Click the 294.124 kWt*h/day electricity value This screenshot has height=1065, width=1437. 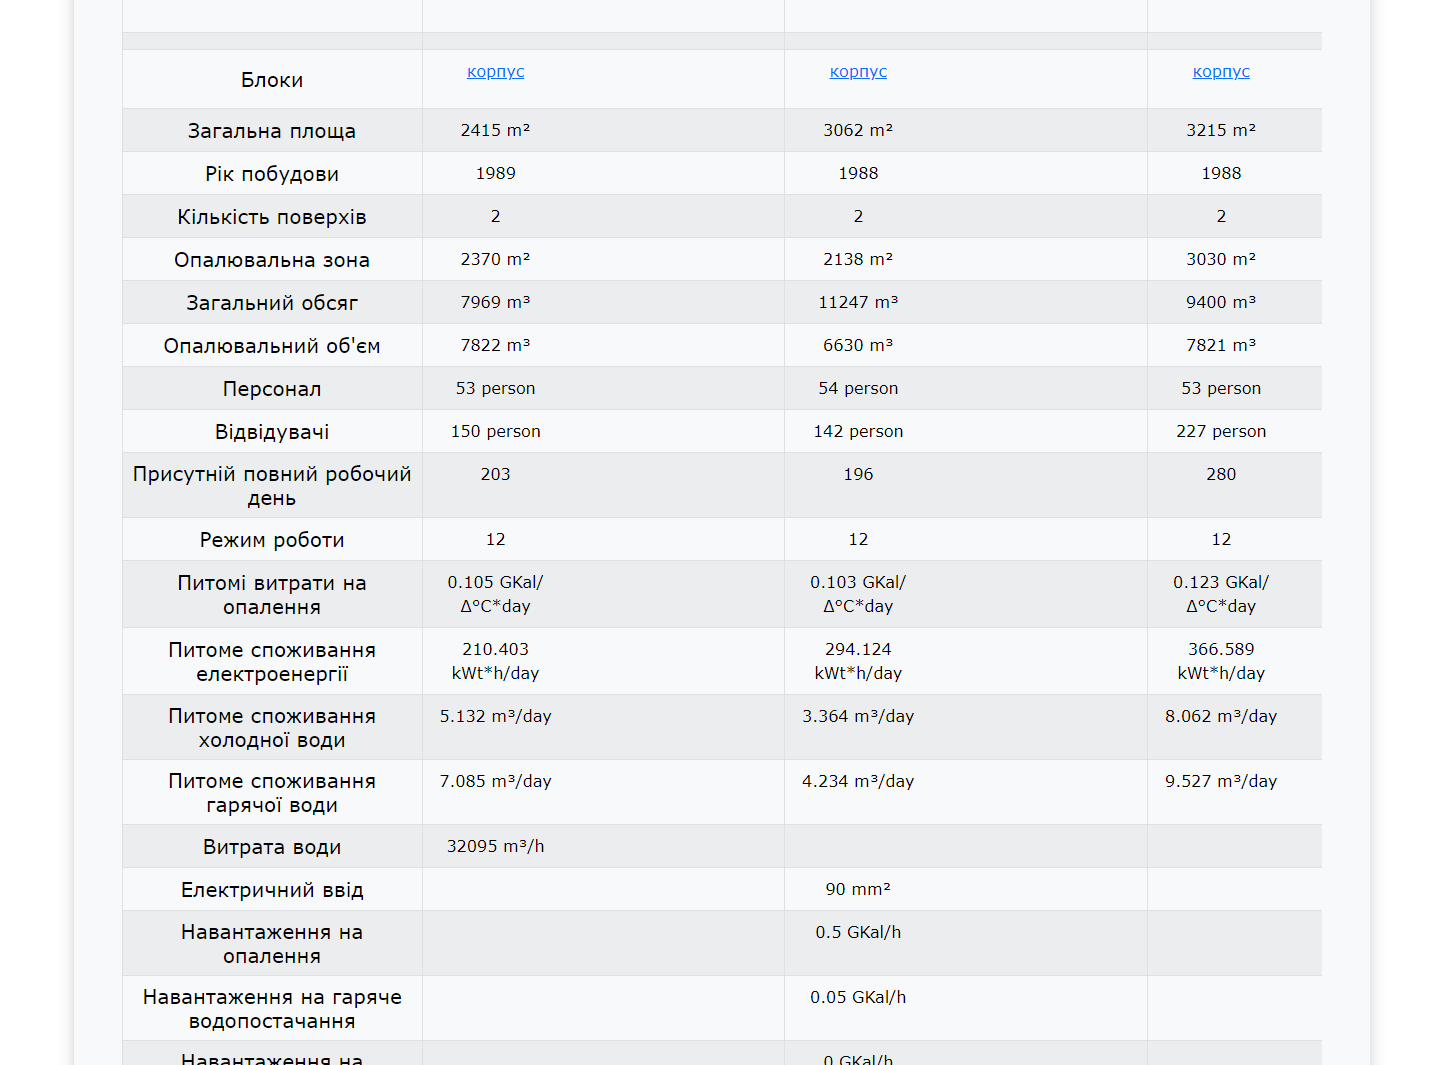coord(858,661)
